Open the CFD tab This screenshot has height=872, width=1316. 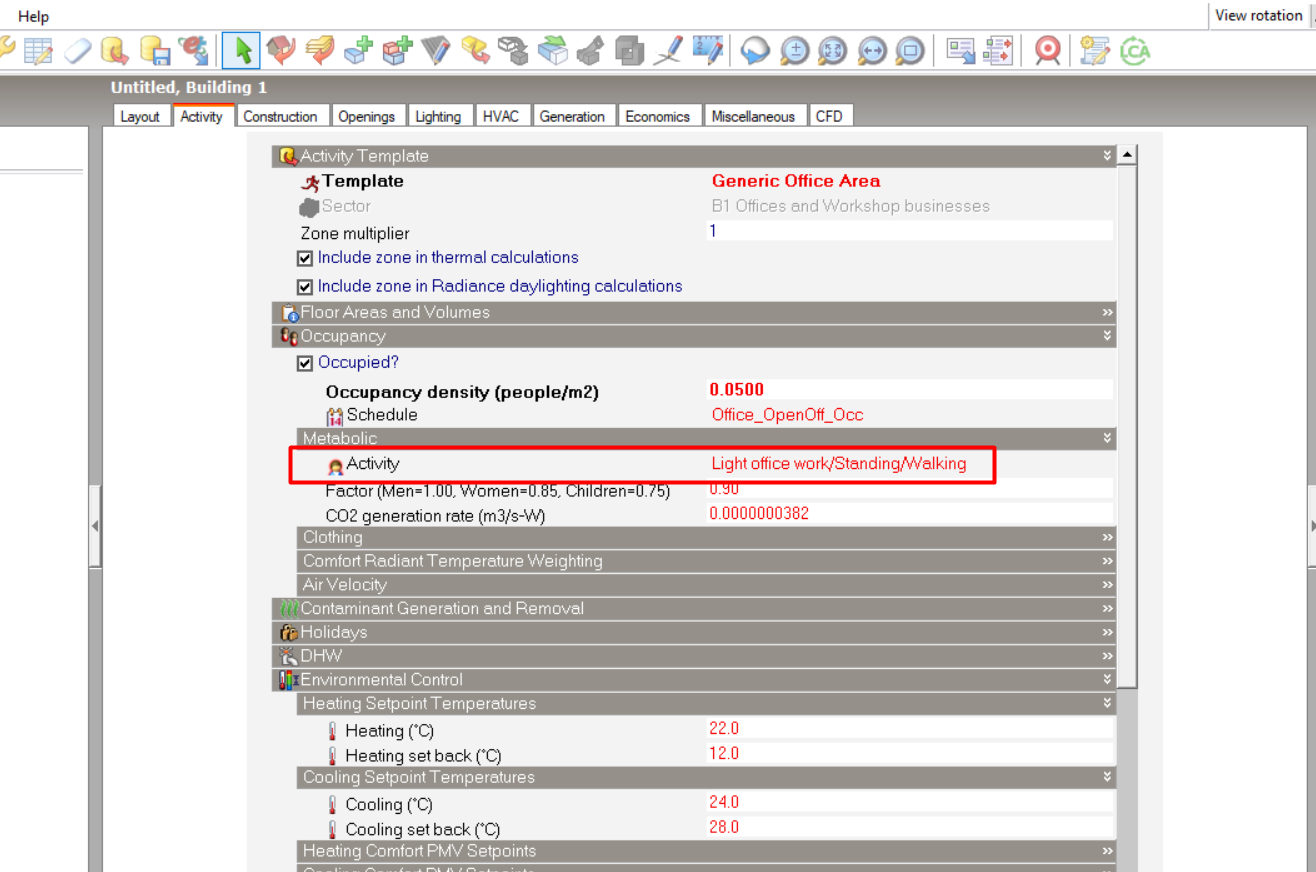[829, 116]
